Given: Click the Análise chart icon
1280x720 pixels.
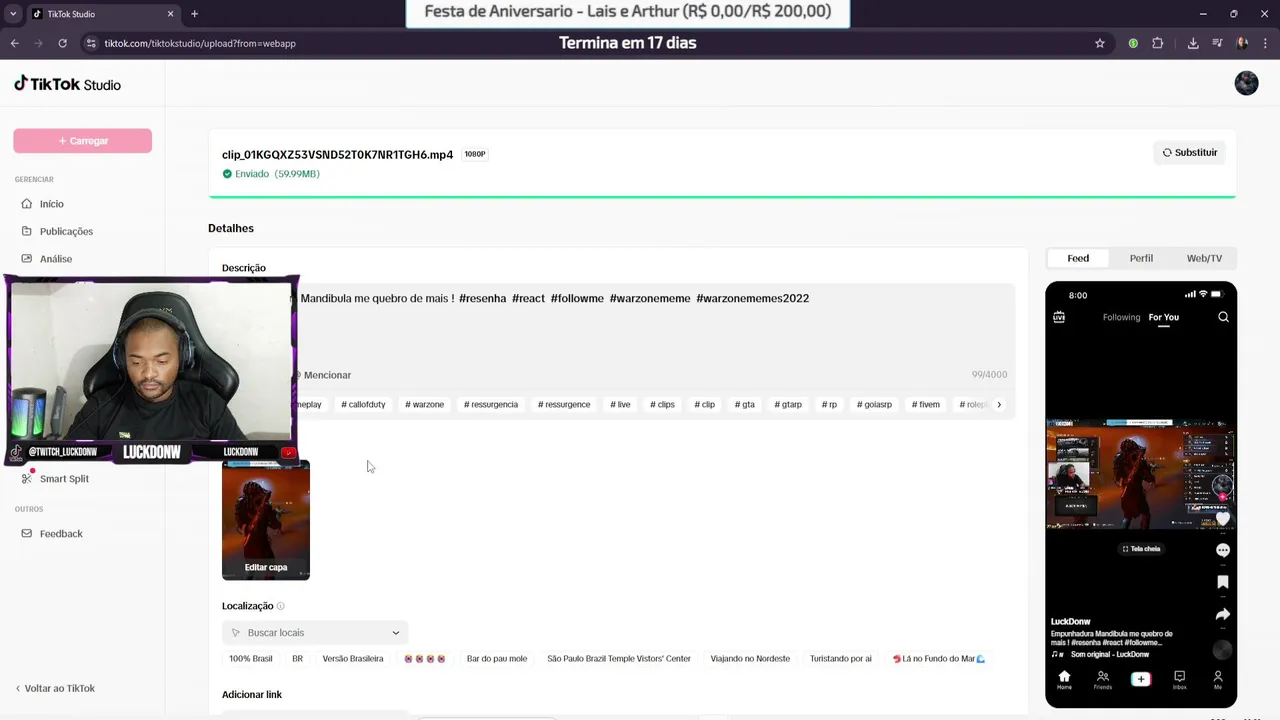Looking at the screenshot, I should click(27, 258).
